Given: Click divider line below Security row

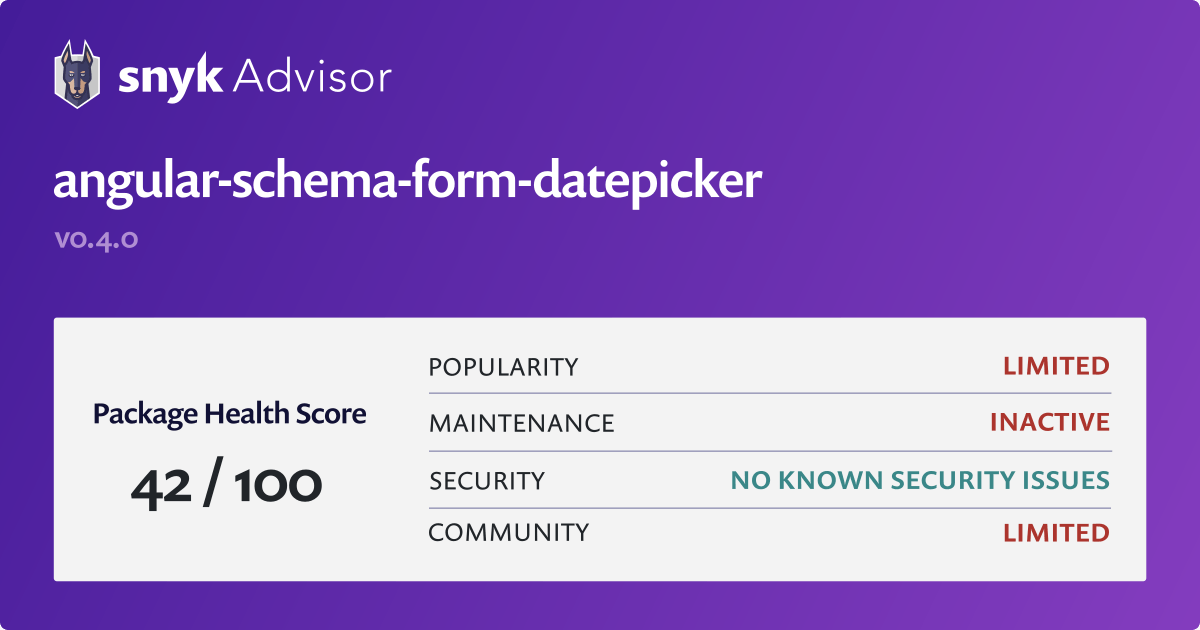Looking at the screenshot, I should [x=769, y=508].
